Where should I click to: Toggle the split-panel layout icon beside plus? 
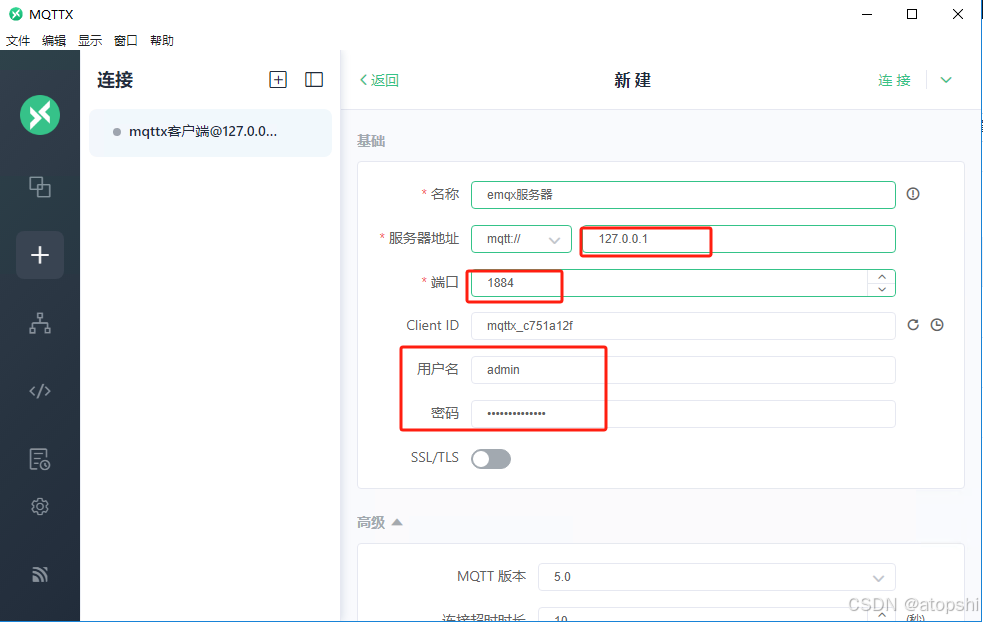point(313,79)
